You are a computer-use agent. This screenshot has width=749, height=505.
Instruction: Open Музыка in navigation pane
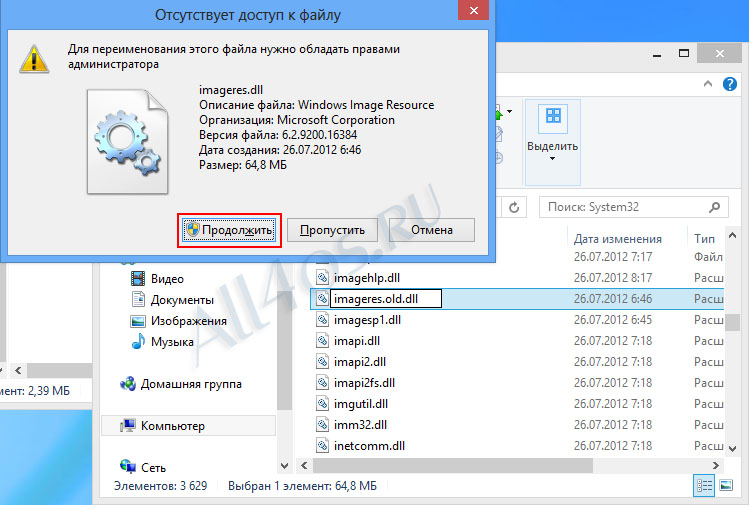[172, 342]
